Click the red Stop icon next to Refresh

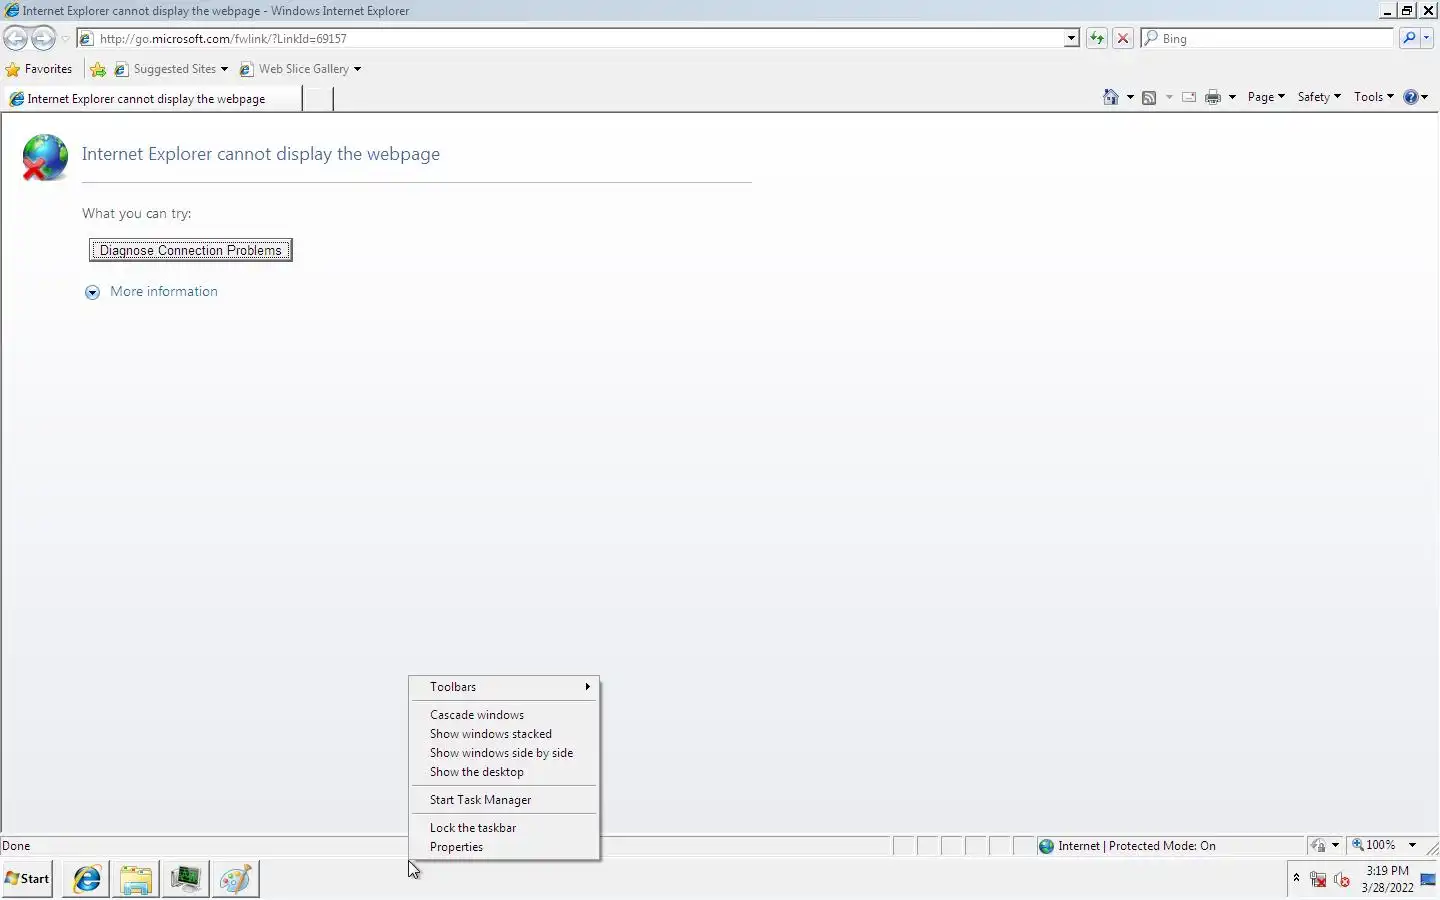1123,39
